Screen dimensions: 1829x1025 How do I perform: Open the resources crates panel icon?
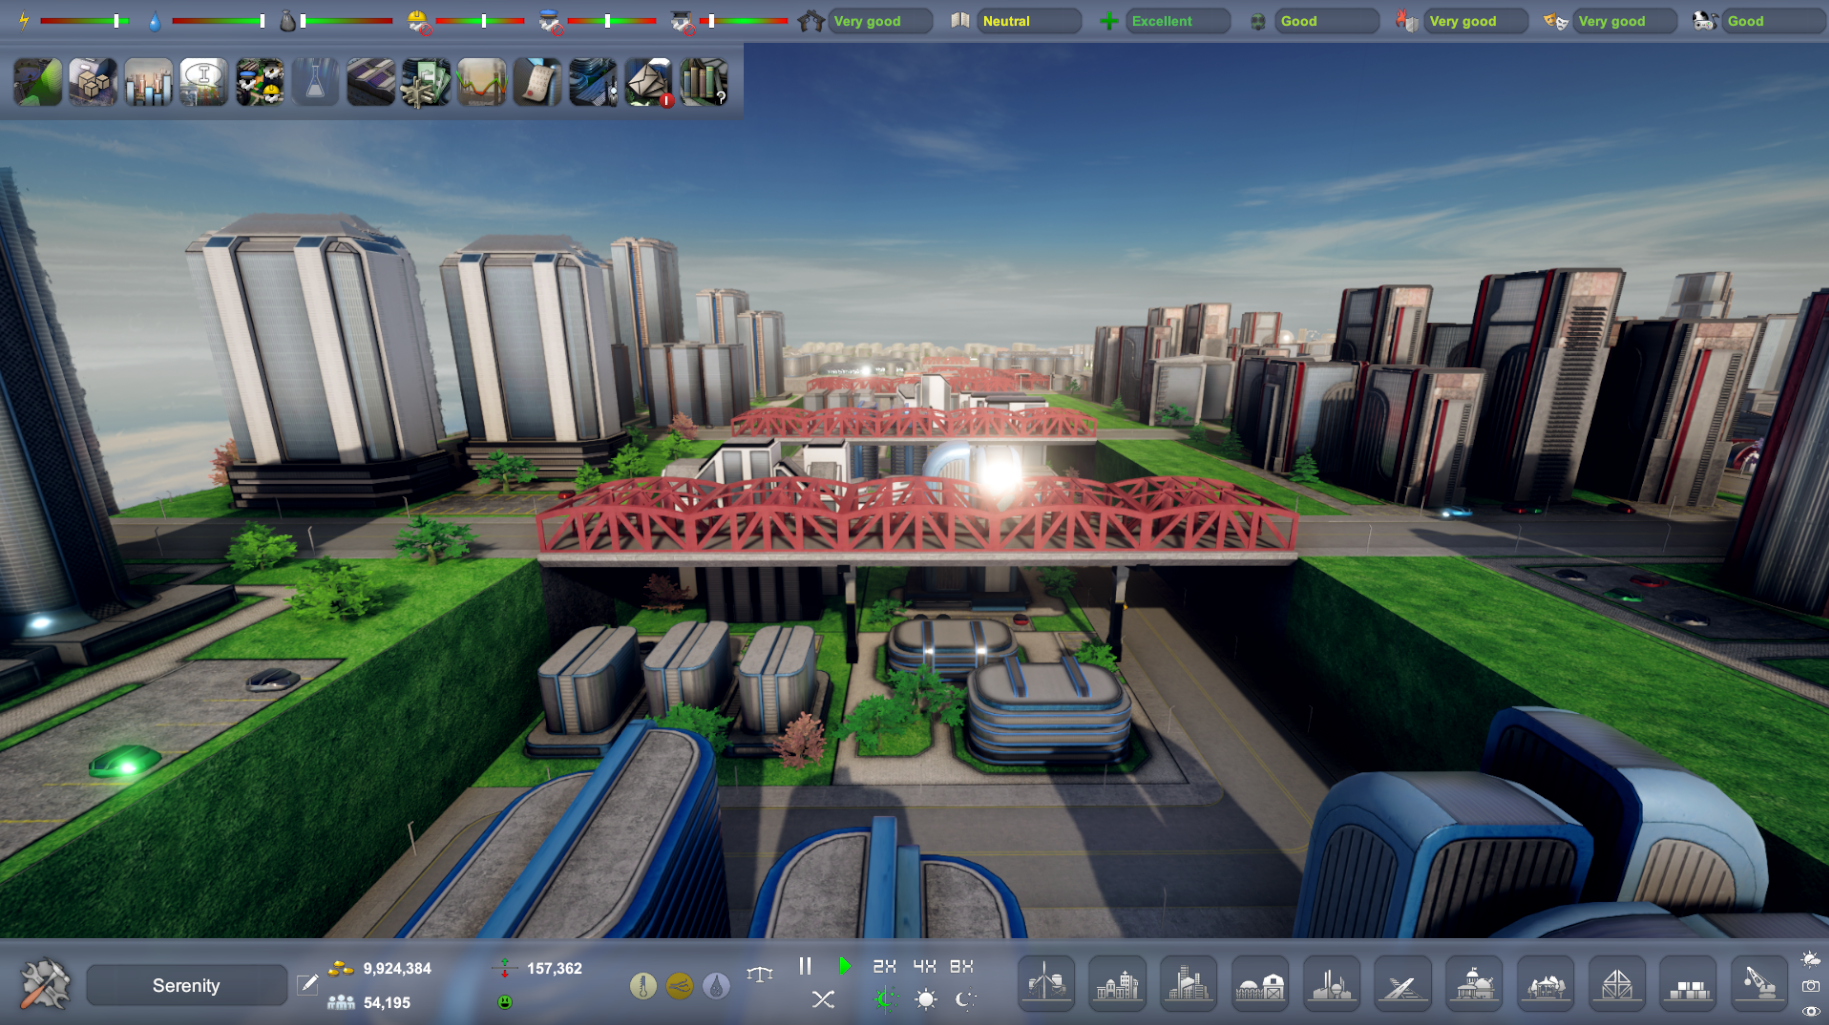tap(93, 82)
